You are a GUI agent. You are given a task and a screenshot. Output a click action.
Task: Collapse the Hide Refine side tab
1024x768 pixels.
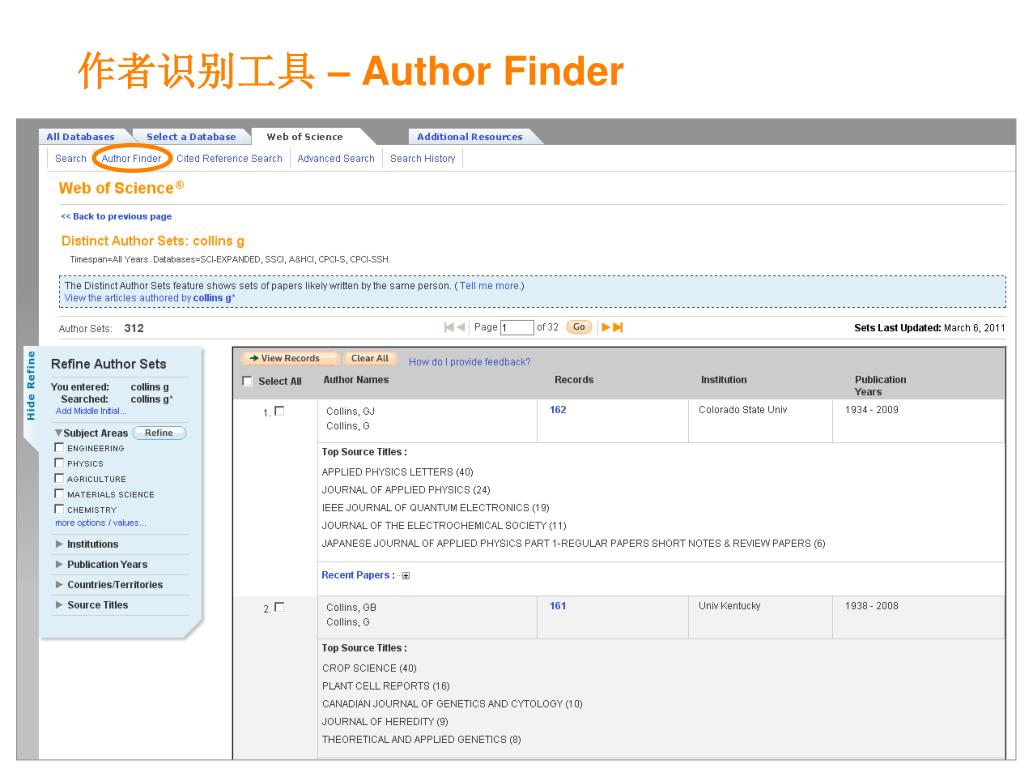click(30, 385)
